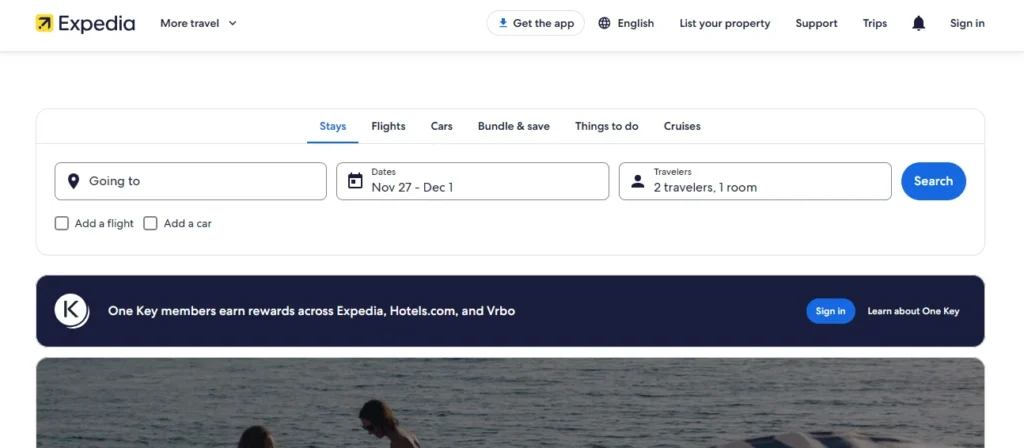Click the beach photo banner
The image size is (1024, 448).
pyautogui.click(x=510, y=403)
